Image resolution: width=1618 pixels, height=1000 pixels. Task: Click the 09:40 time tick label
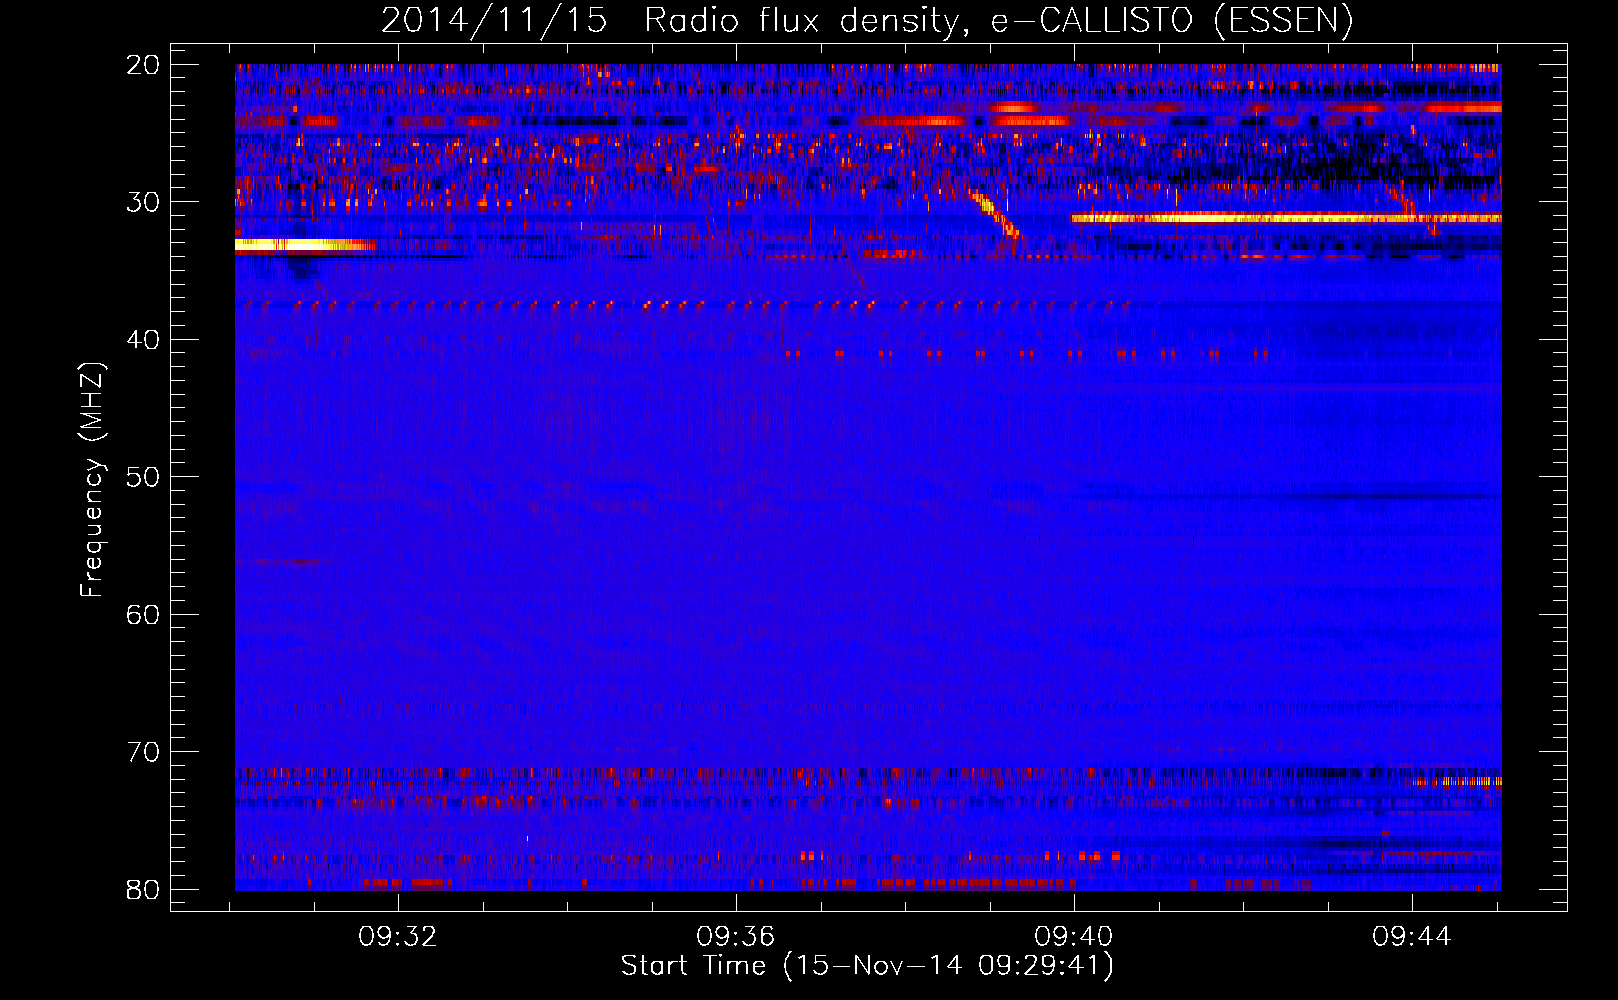tap(1074, 937)
